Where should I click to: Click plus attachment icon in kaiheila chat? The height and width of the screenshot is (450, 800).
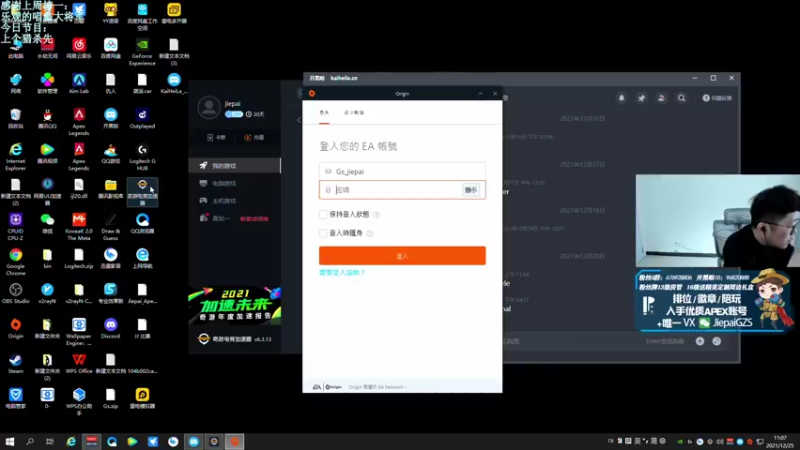[x=699, y=341]
